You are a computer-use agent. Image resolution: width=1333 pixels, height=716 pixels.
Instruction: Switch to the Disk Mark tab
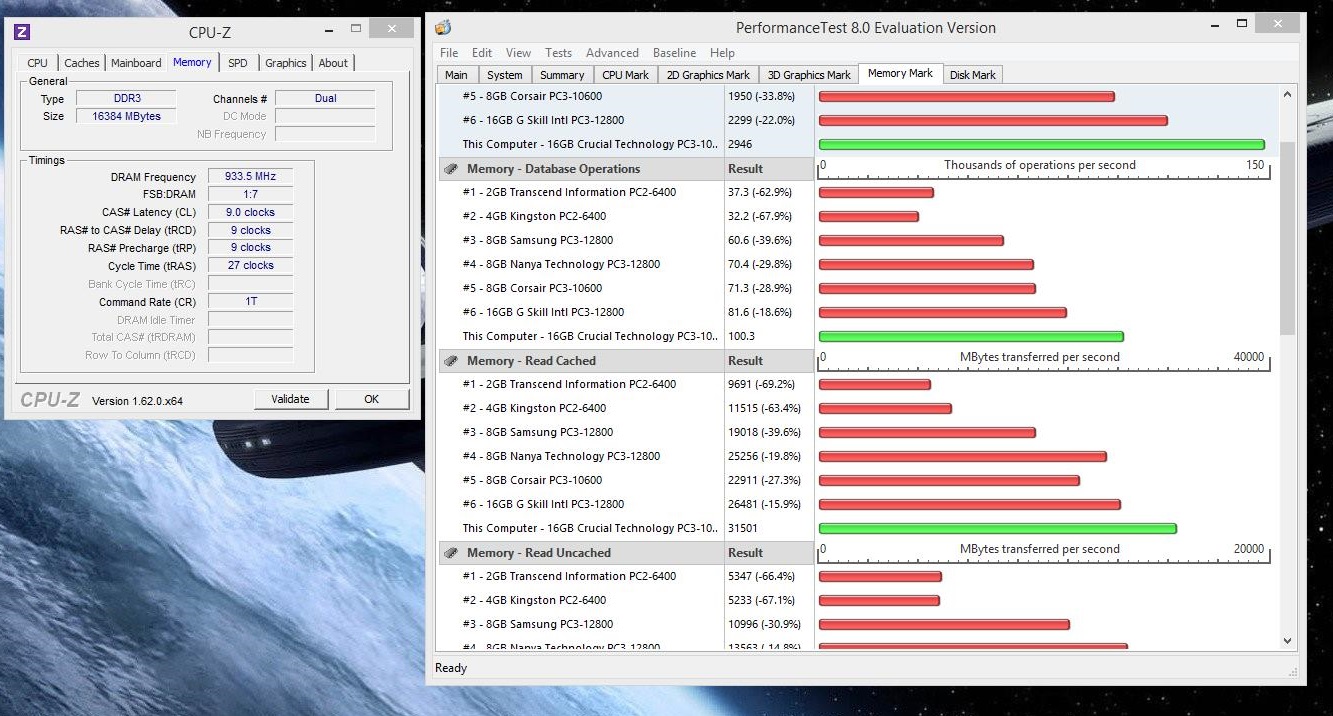(x=972, y=75)
